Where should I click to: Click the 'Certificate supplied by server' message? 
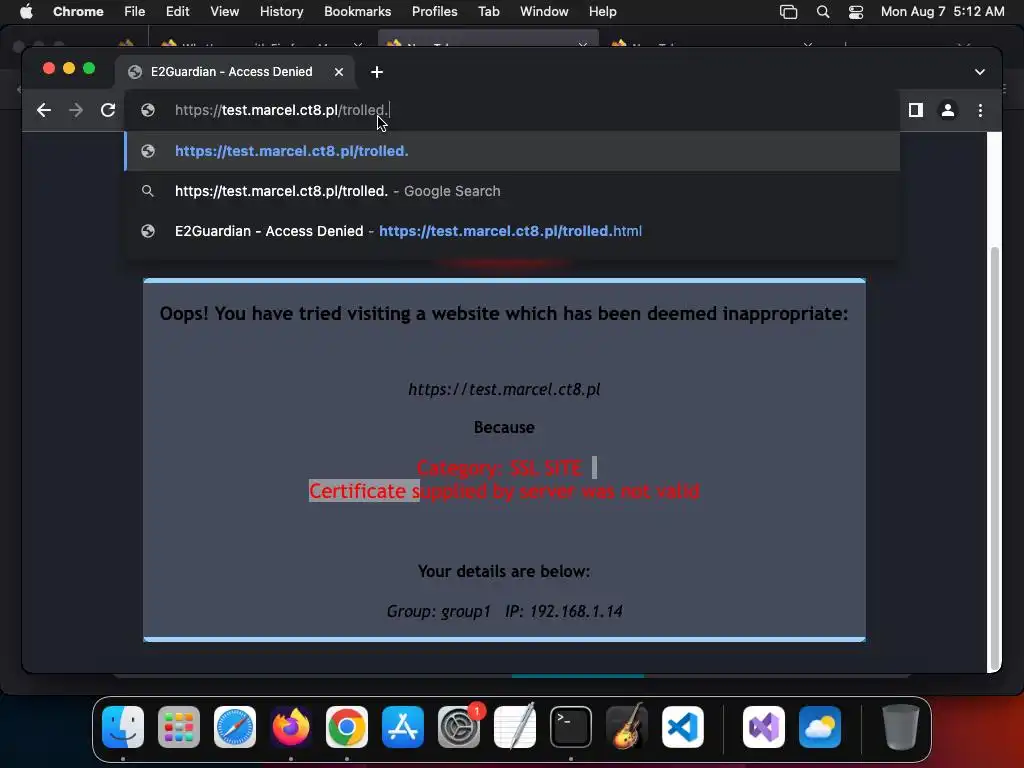point(504,490)
